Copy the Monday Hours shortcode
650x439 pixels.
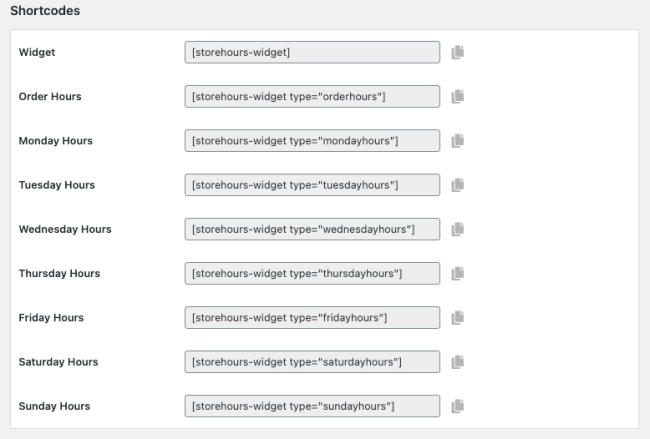coord(459,141)
